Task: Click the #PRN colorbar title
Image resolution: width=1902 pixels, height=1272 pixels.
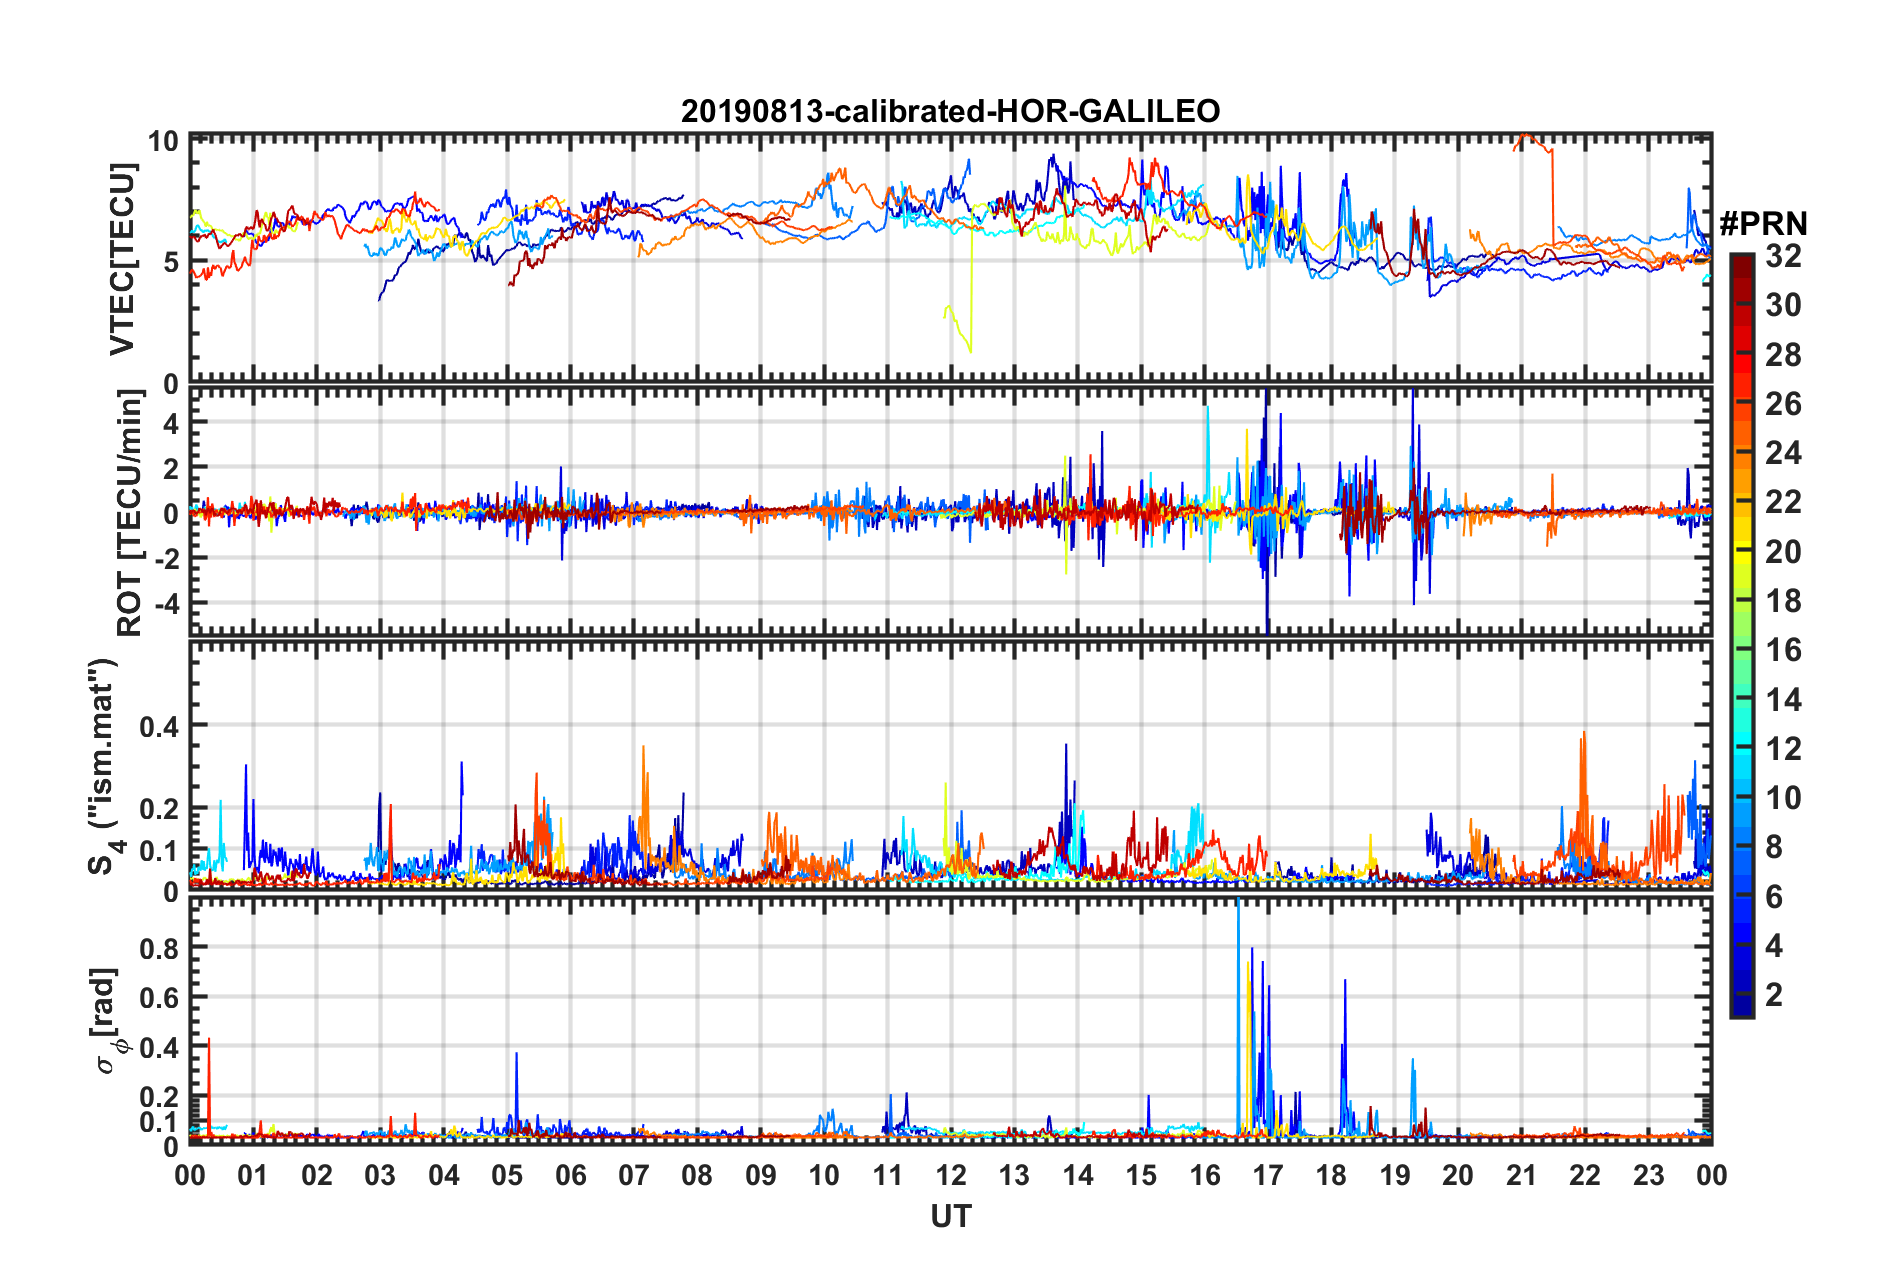Action: pyautogui.click(x=1763, y=223)
